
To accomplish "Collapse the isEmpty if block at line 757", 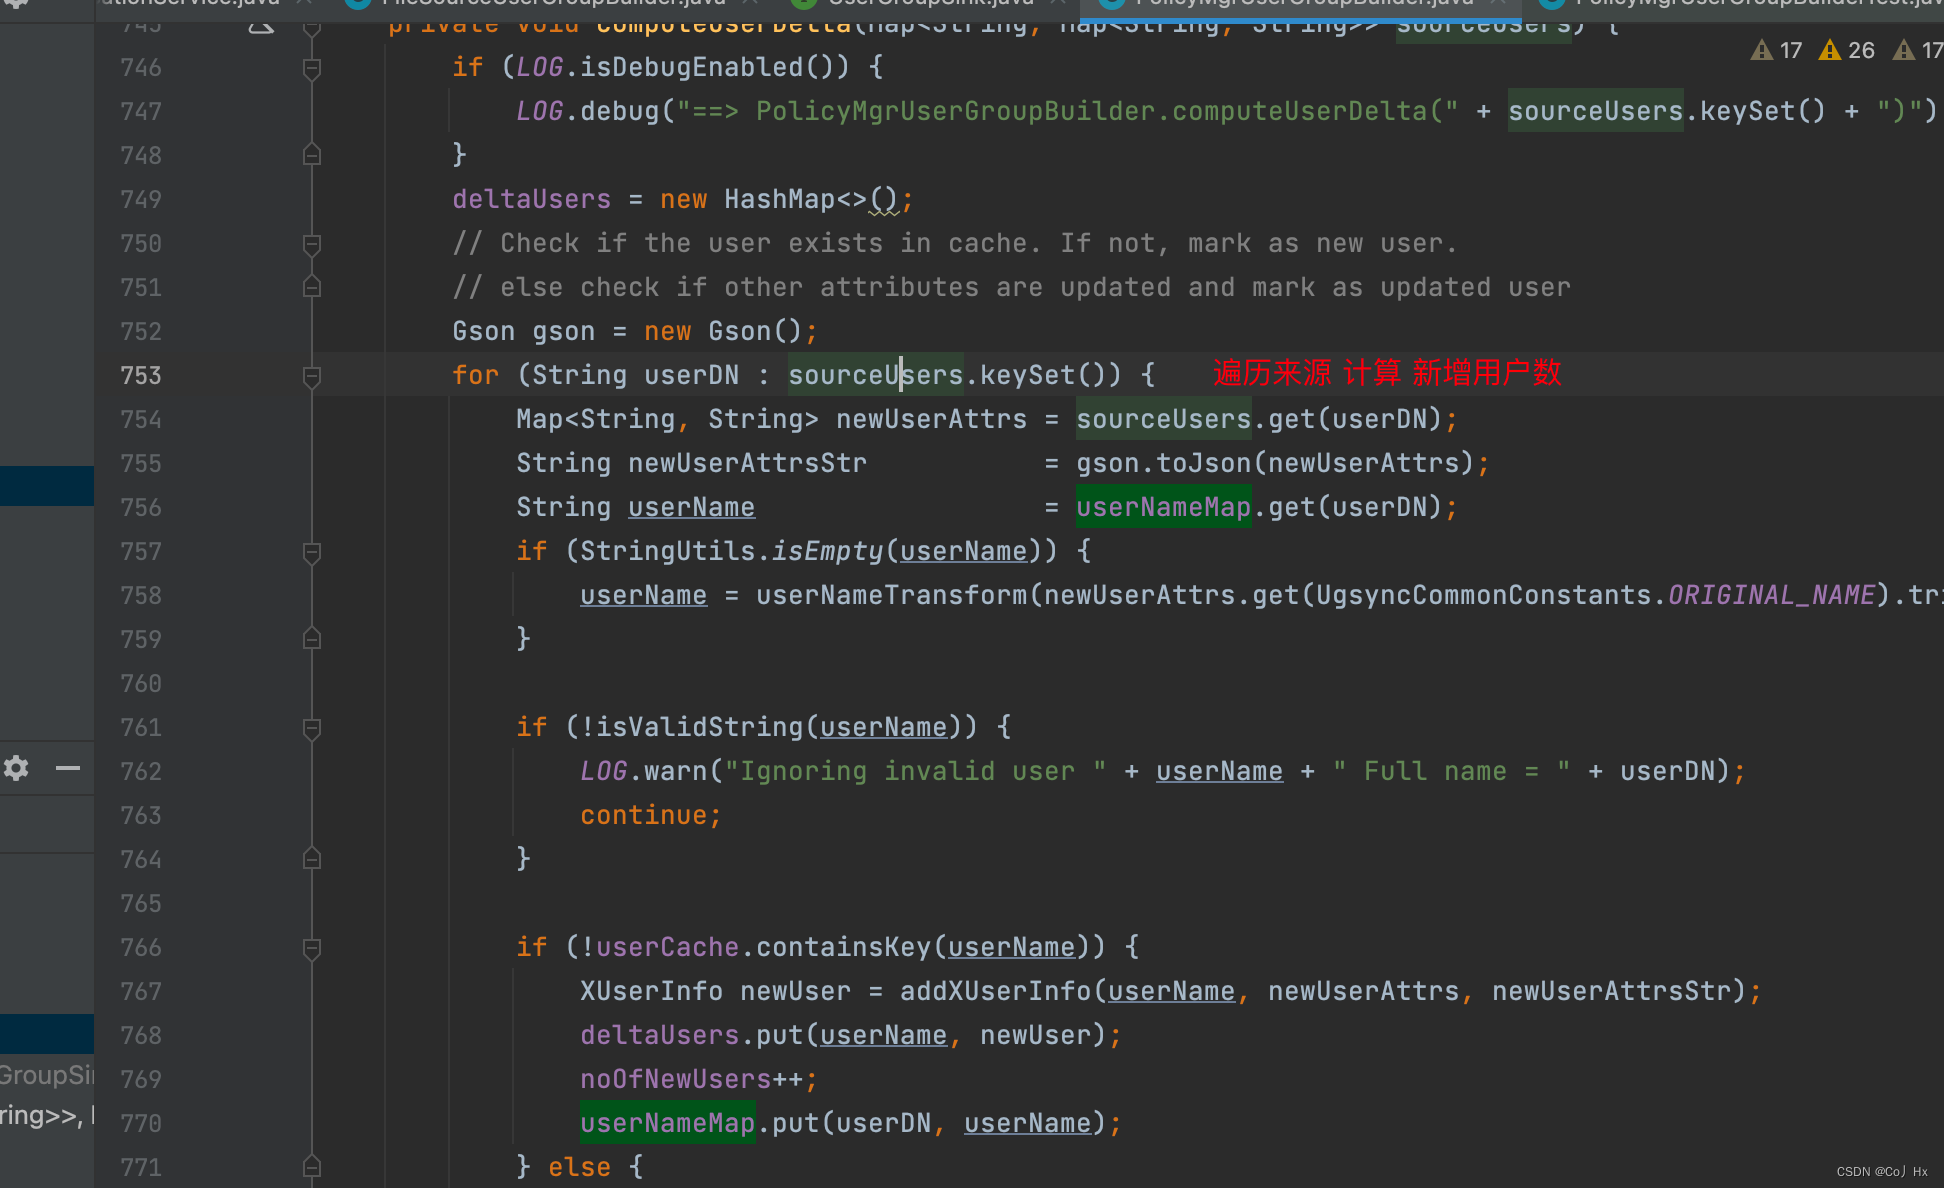I will (x=312, y=552).
